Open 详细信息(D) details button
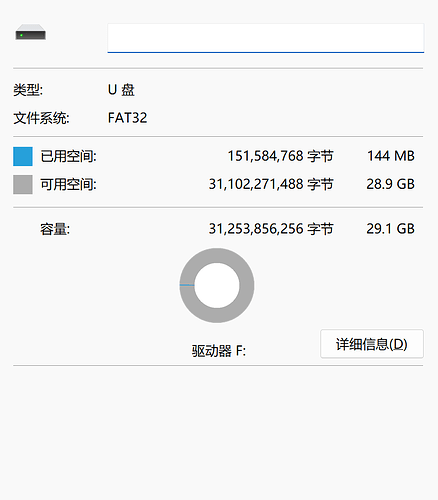Screen dimensions: 438x500 (372, 344)
